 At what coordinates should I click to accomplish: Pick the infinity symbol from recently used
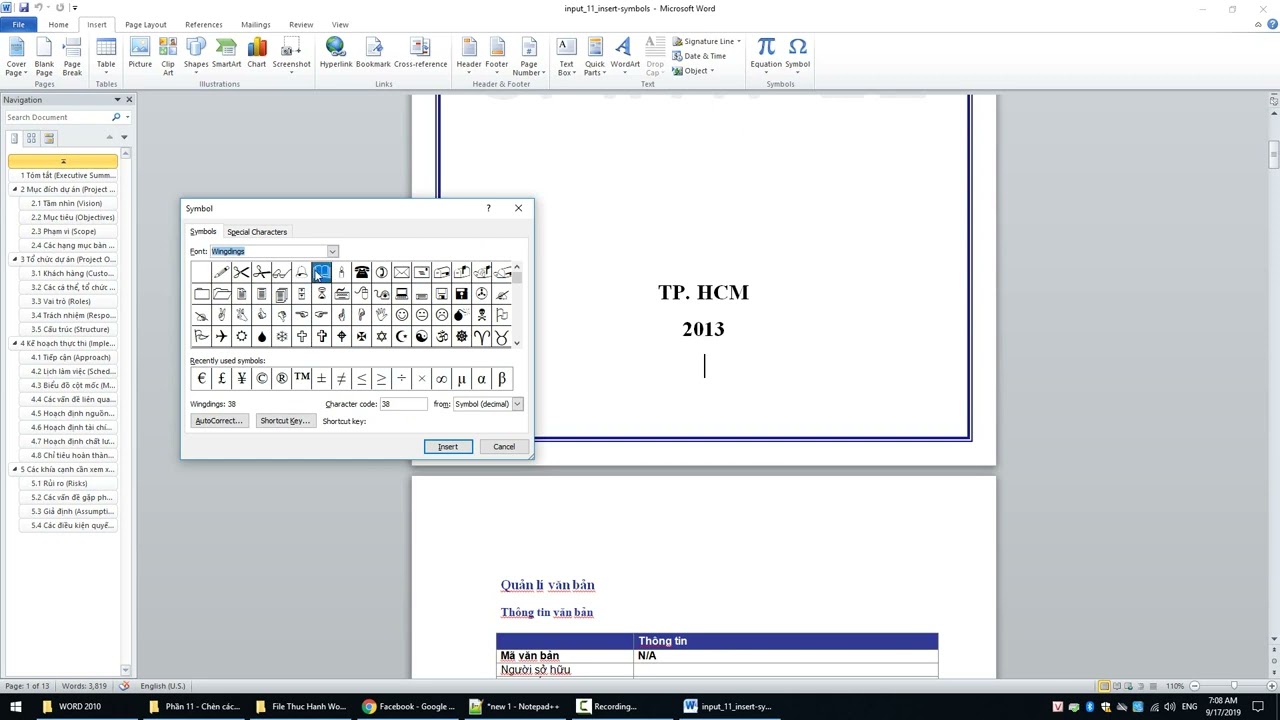(441, 379)
